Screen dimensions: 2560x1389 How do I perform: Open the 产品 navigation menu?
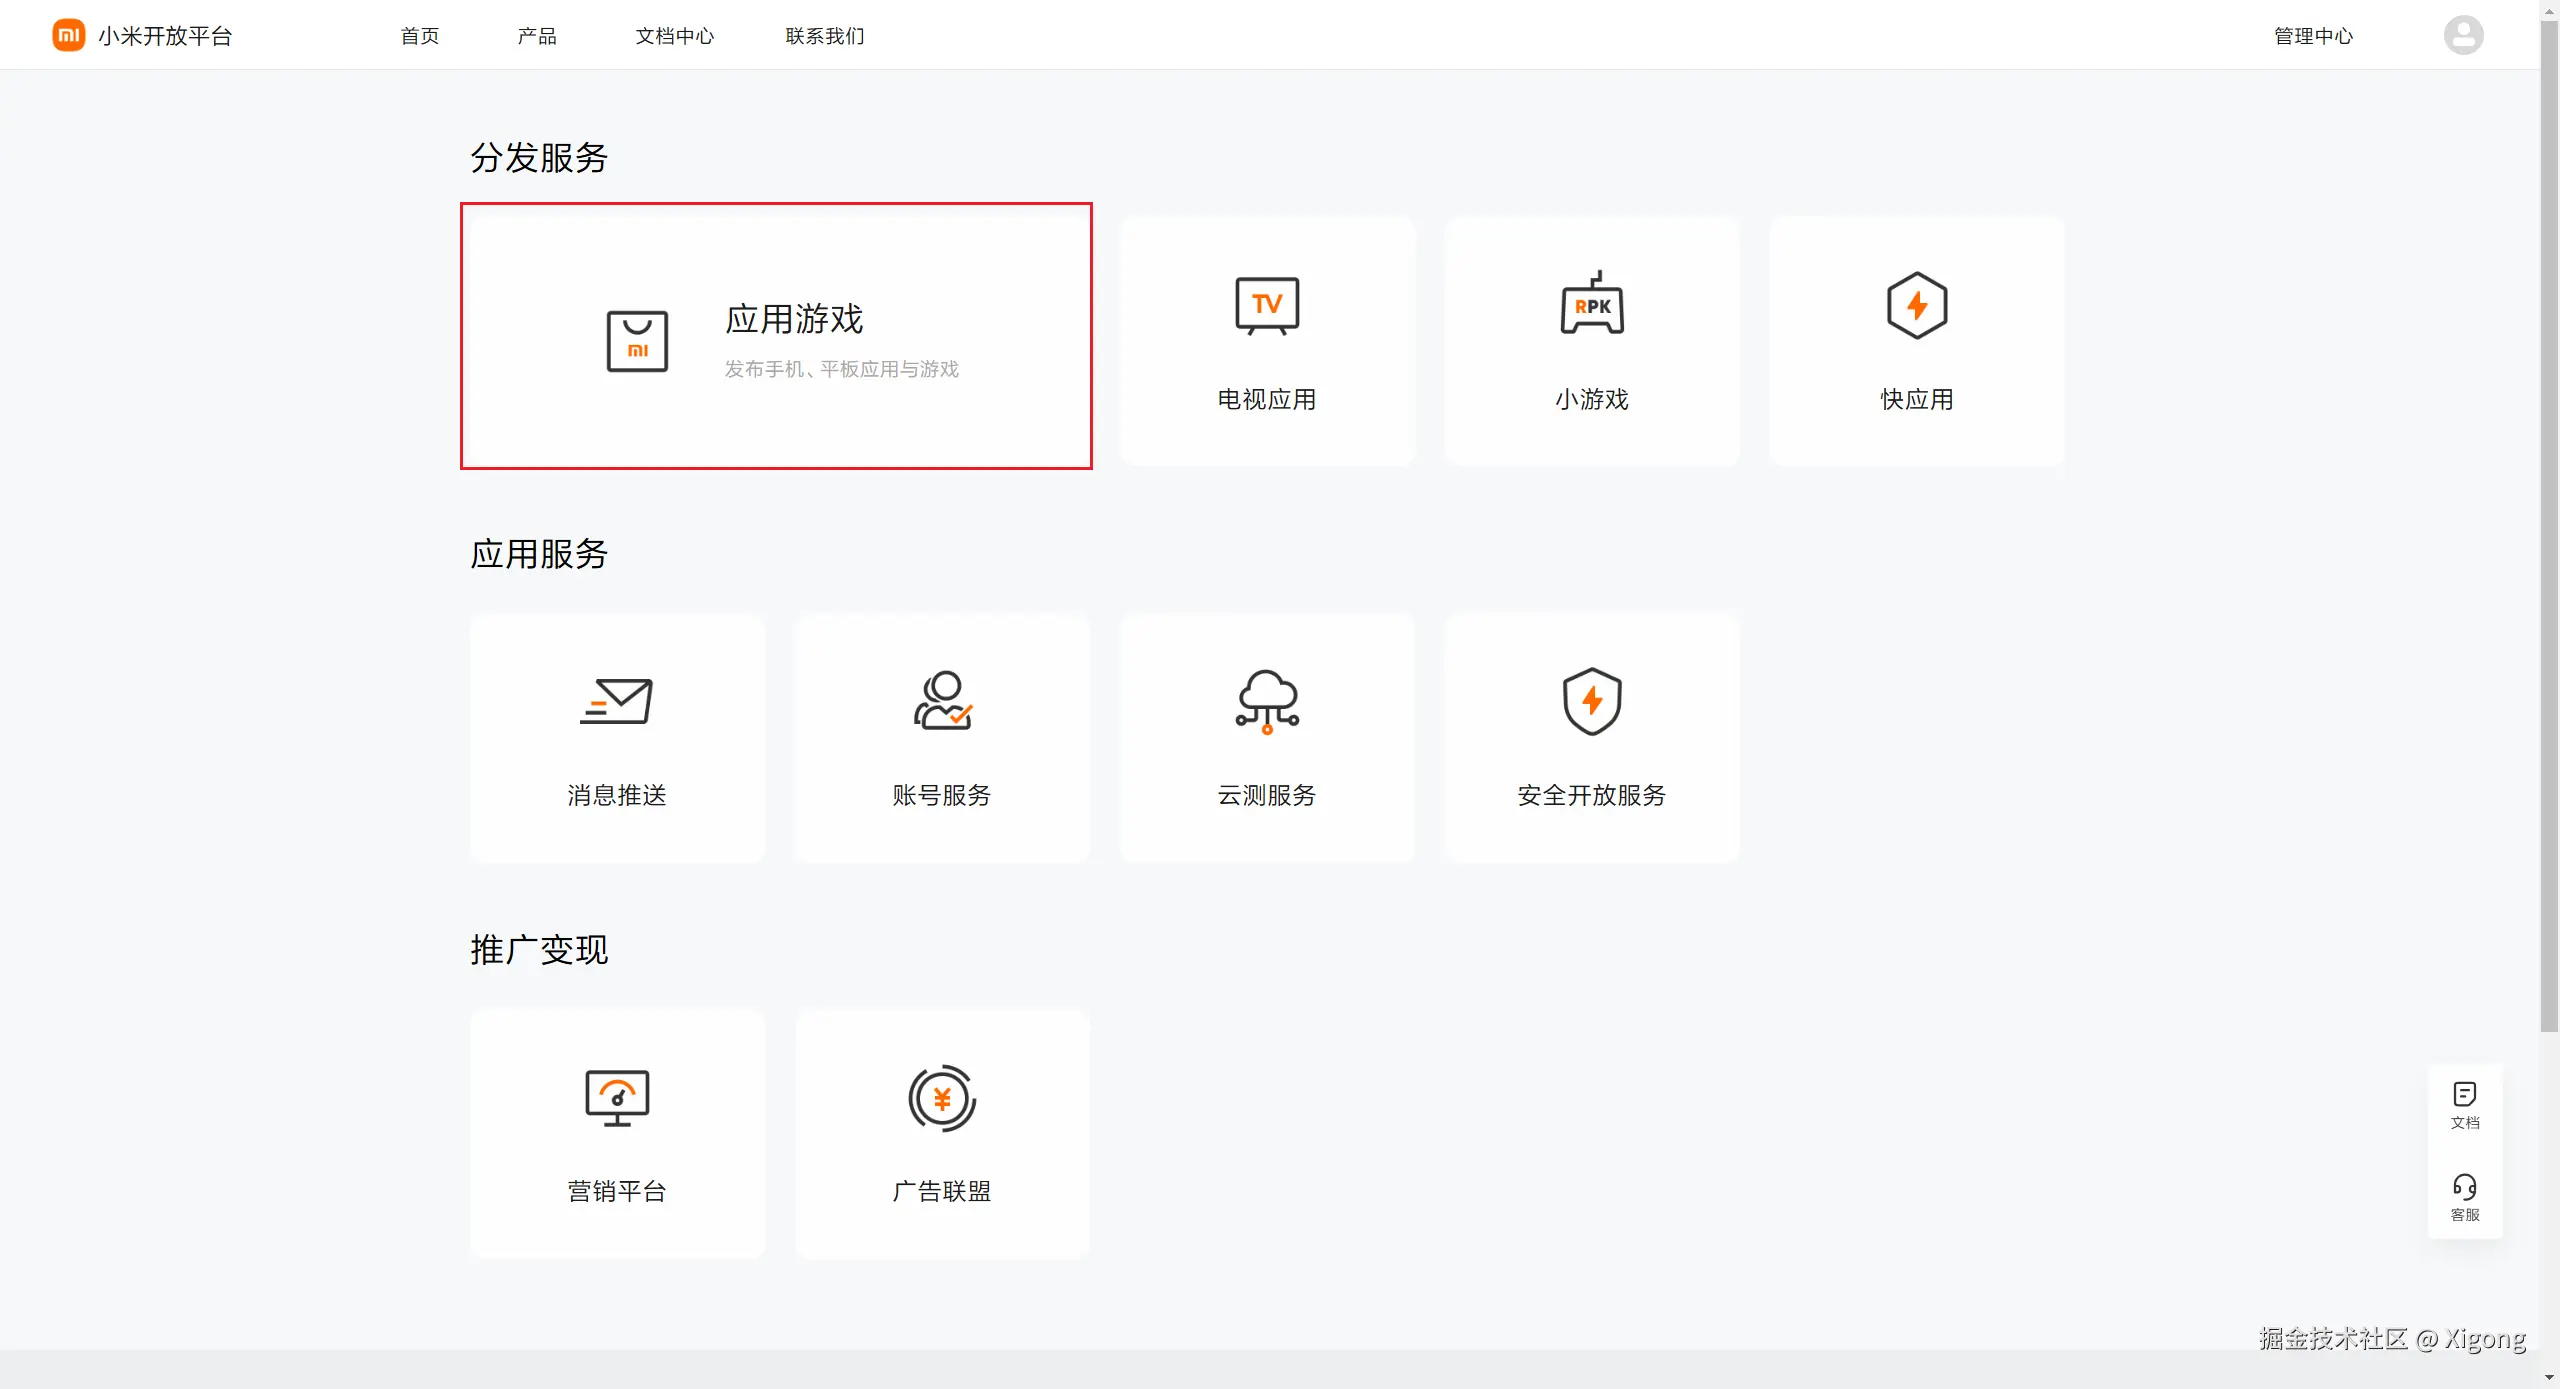click(x=537, y=36)
